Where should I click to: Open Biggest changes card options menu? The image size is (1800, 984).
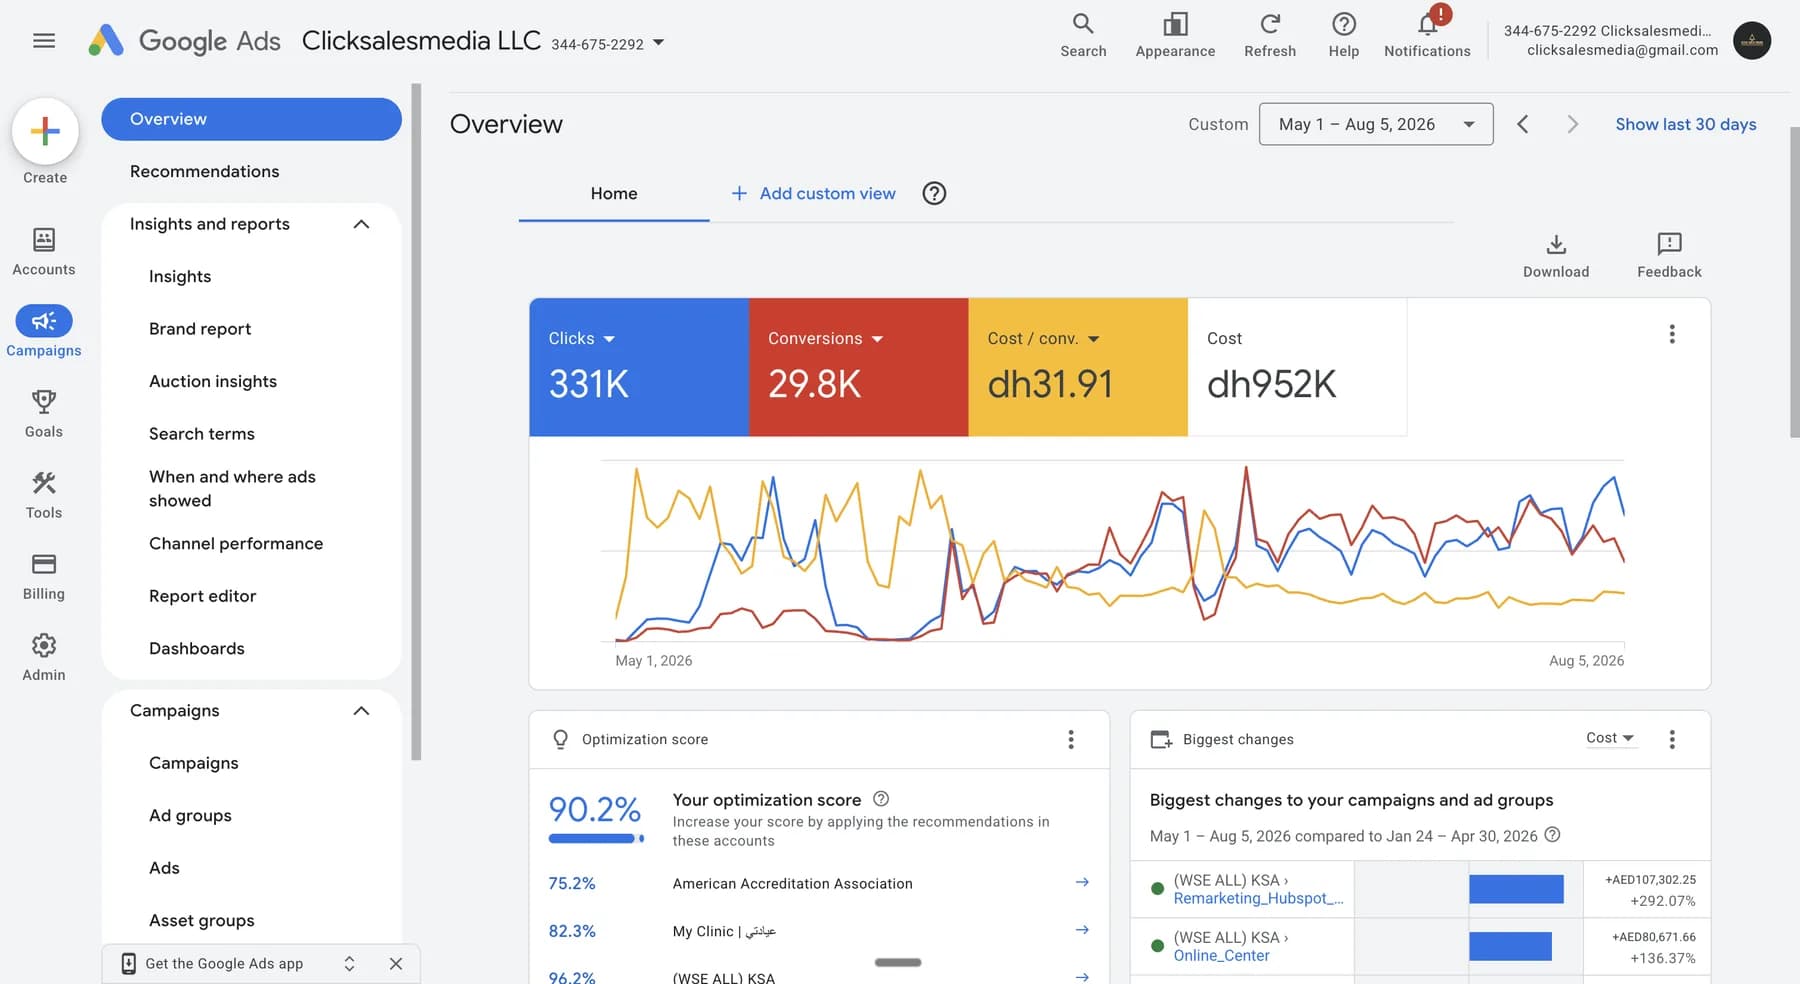pyautogui.click(x=1672, y=739)
